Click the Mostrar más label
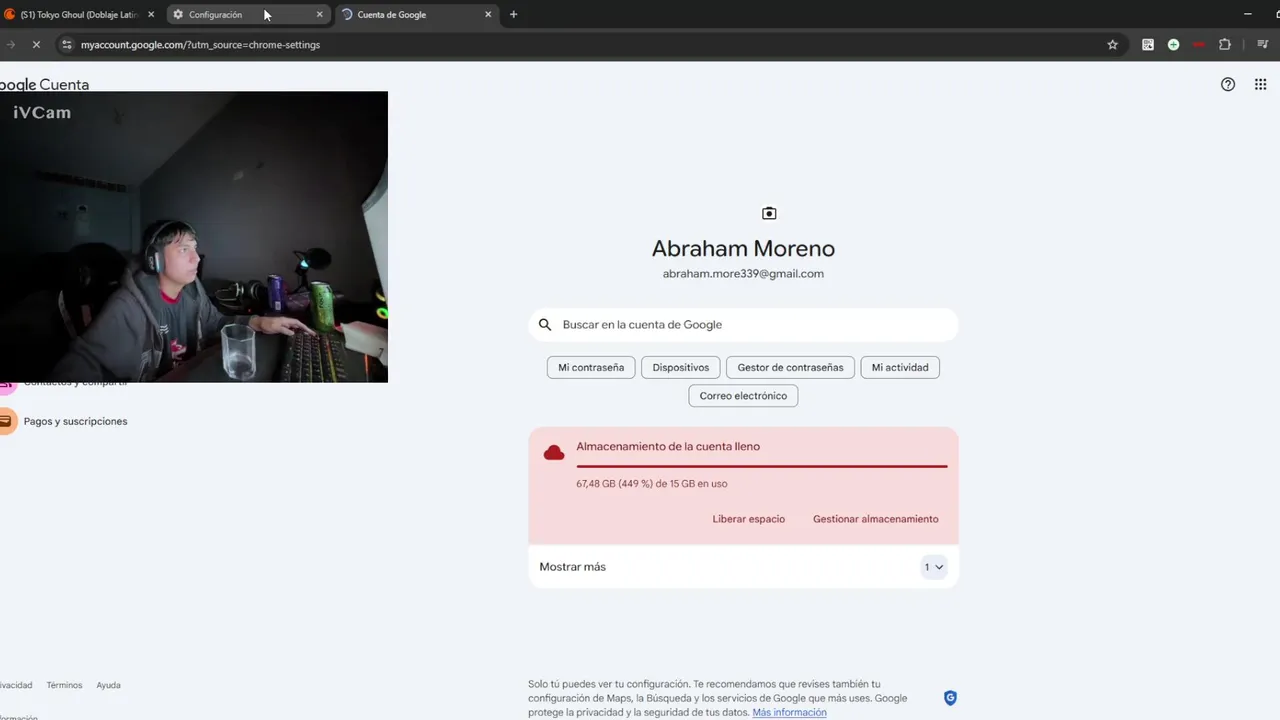 pos(572,567)
